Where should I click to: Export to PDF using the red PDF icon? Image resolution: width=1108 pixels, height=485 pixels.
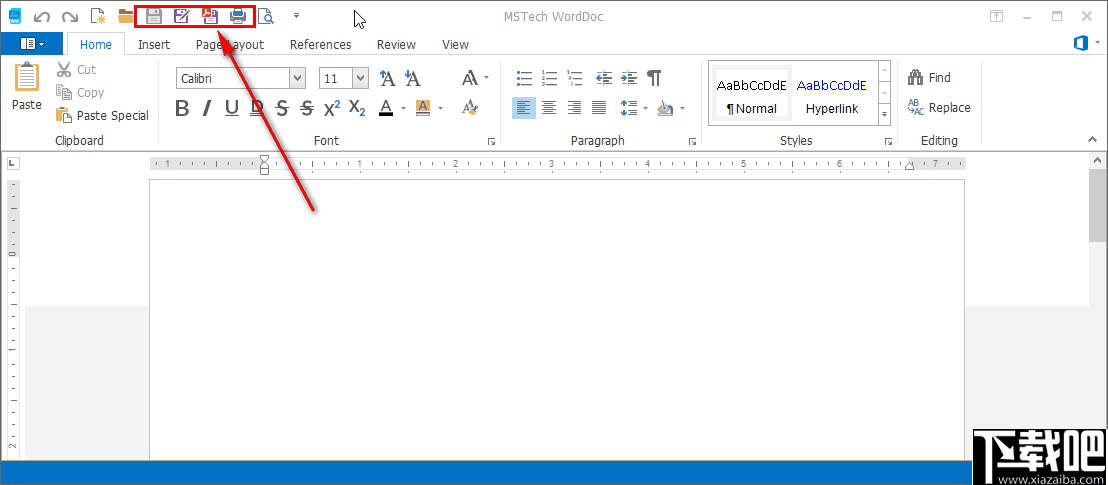210,16
